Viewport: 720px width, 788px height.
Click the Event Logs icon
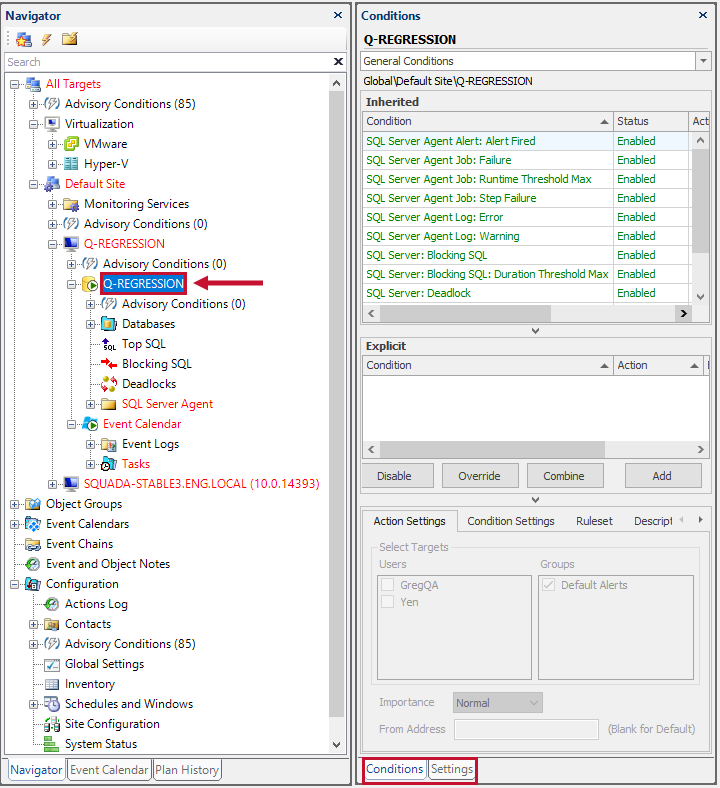coord(109,444)
